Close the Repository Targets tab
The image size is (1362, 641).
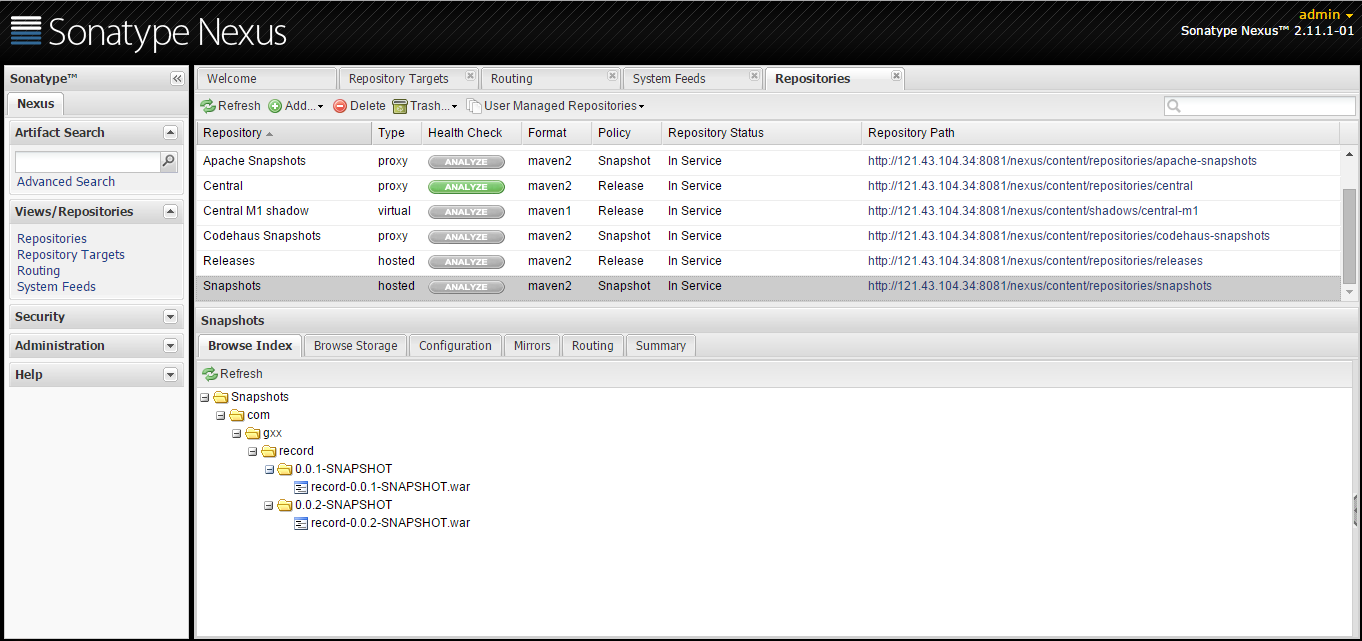point(470,76)
